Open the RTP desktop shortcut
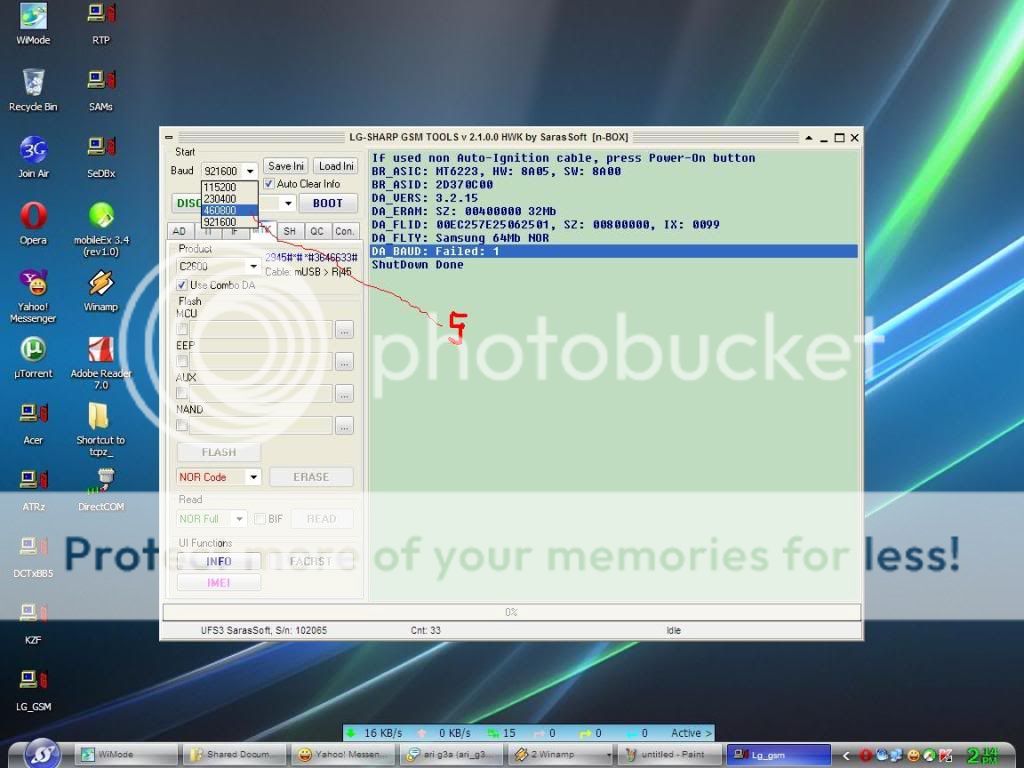Image resolution: width=1024 pixels, height=768 pixels. [x=101, y=24]
